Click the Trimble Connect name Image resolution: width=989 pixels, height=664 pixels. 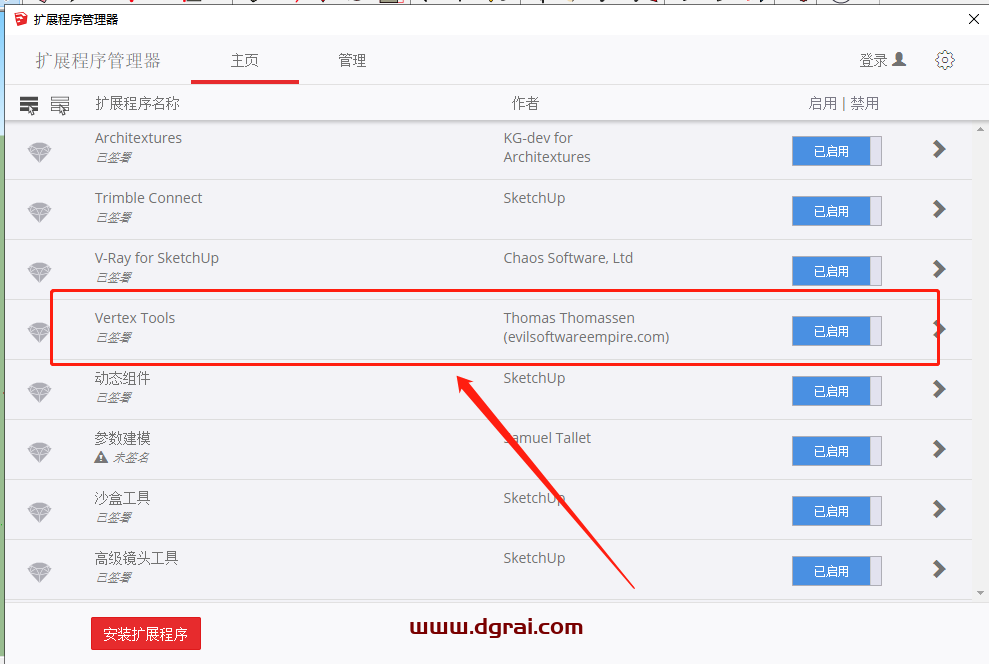148,198
